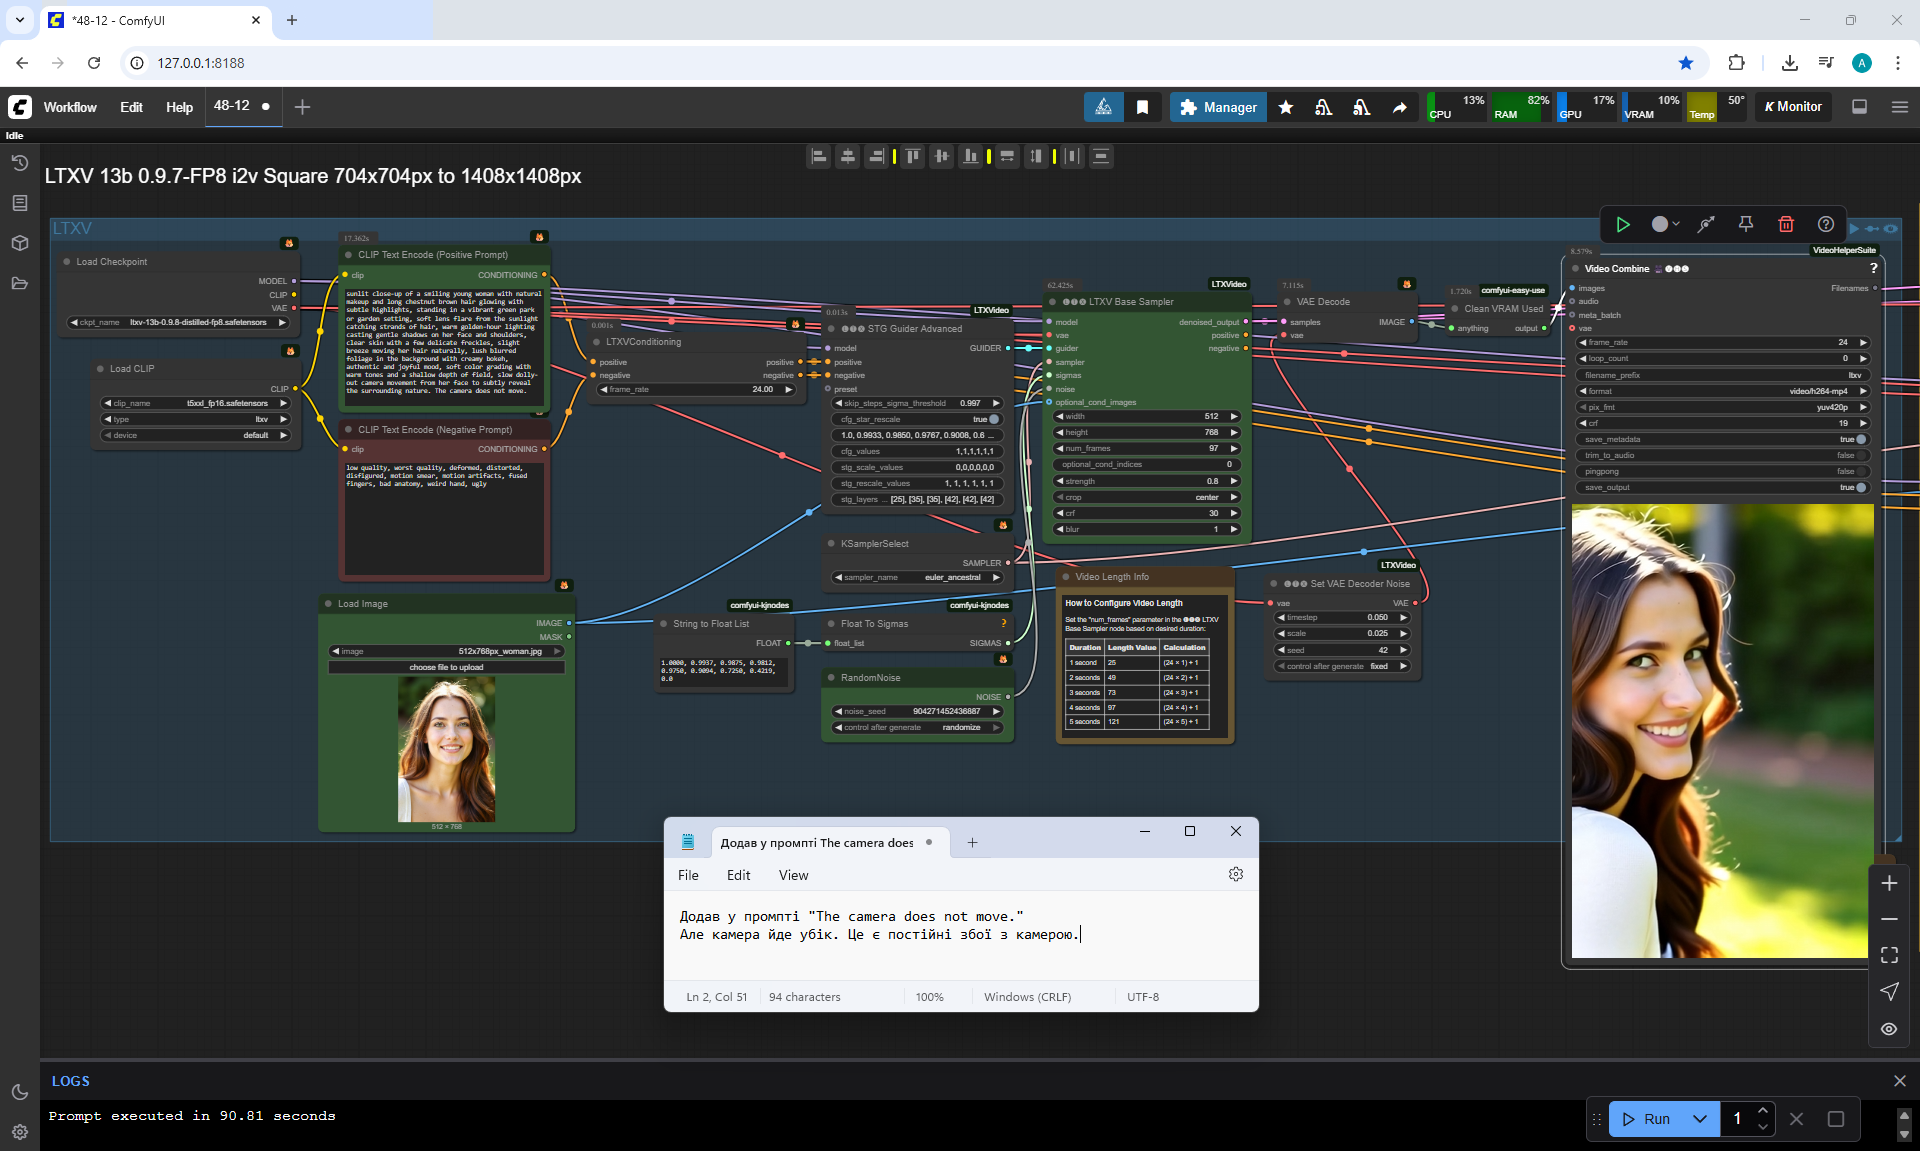Screen dimensions: 1920x1151
Task: Click the Run queue button
Action: [1646, 1119]
